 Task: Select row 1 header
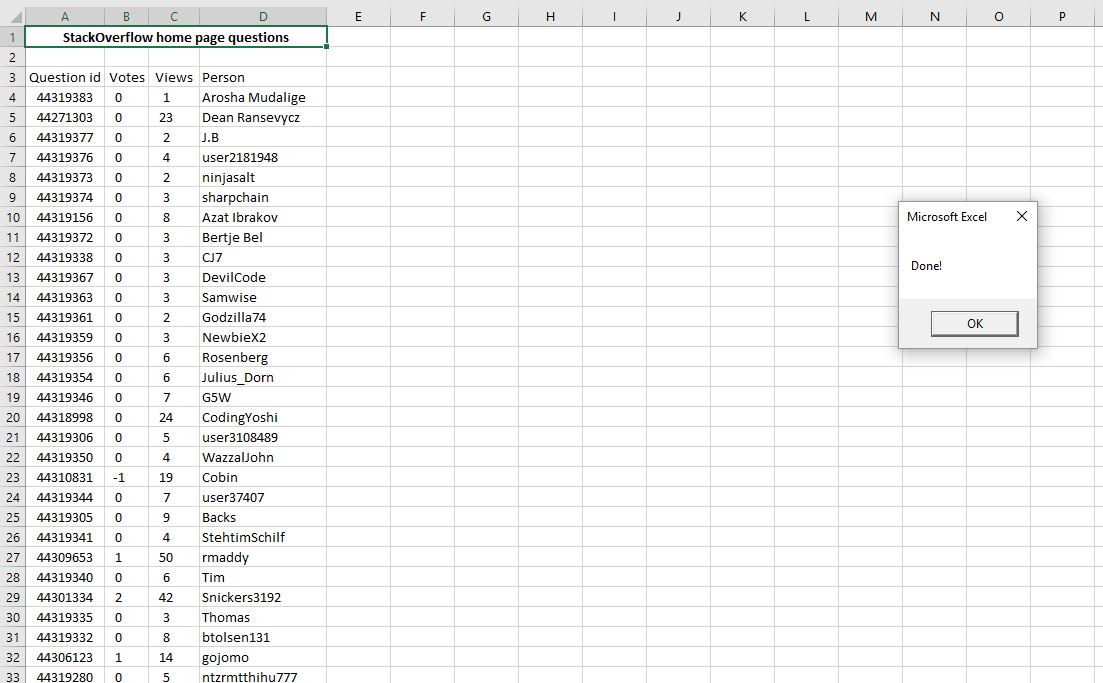[12, 37]
